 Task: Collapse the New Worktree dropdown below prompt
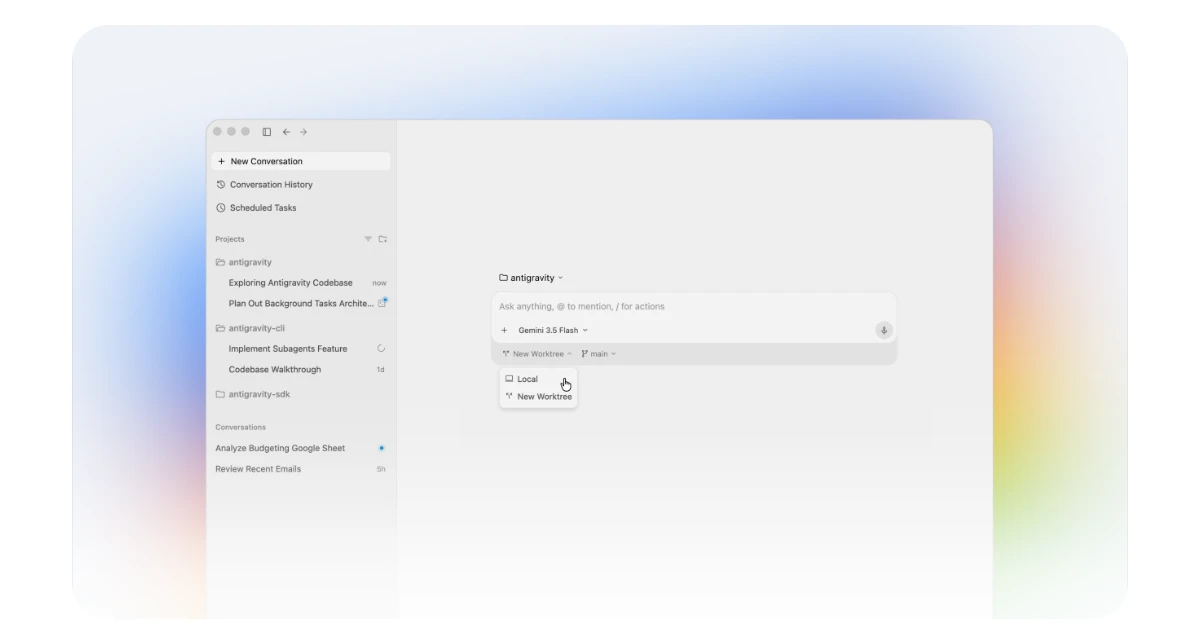coord(537,354)
